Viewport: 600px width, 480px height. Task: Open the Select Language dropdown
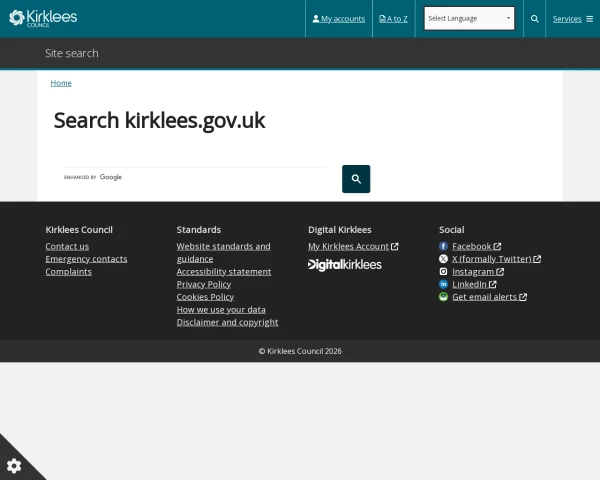coord(469,18)
